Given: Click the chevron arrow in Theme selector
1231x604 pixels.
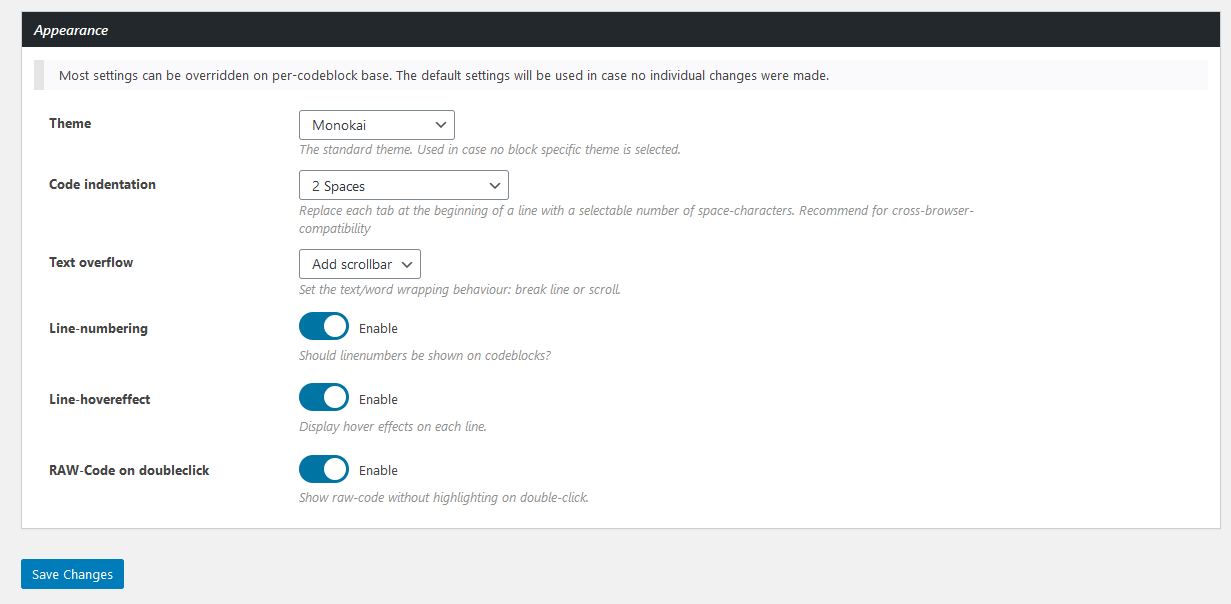Looking at the screenshot, I should [441, 125].
